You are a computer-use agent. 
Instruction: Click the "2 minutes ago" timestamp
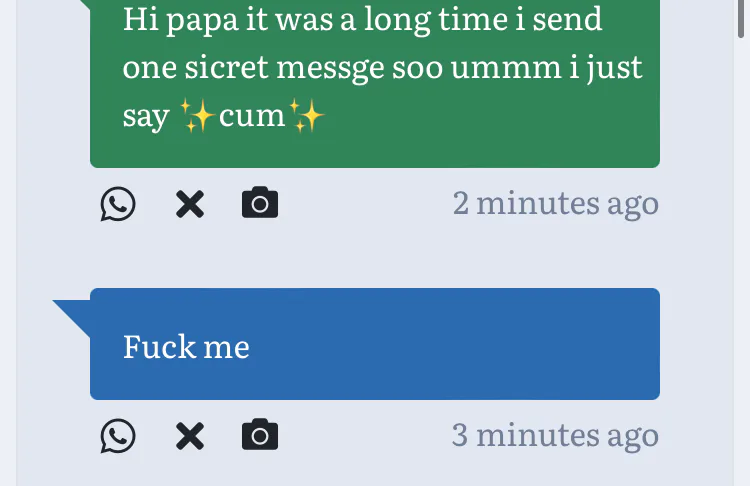tap(555, 203)
